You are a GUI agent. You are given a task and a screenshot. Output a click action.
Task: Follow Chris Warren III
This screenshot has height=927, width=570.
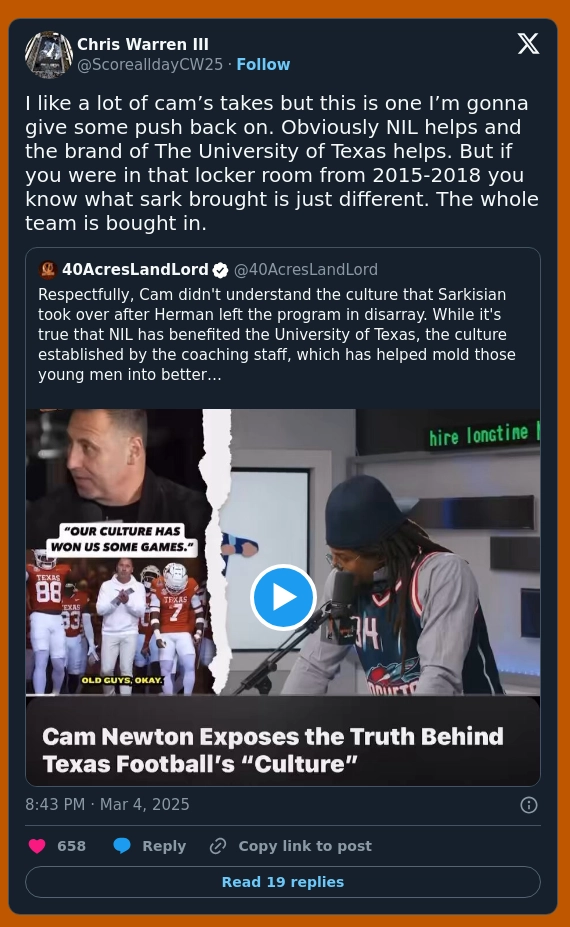(263, 64)
